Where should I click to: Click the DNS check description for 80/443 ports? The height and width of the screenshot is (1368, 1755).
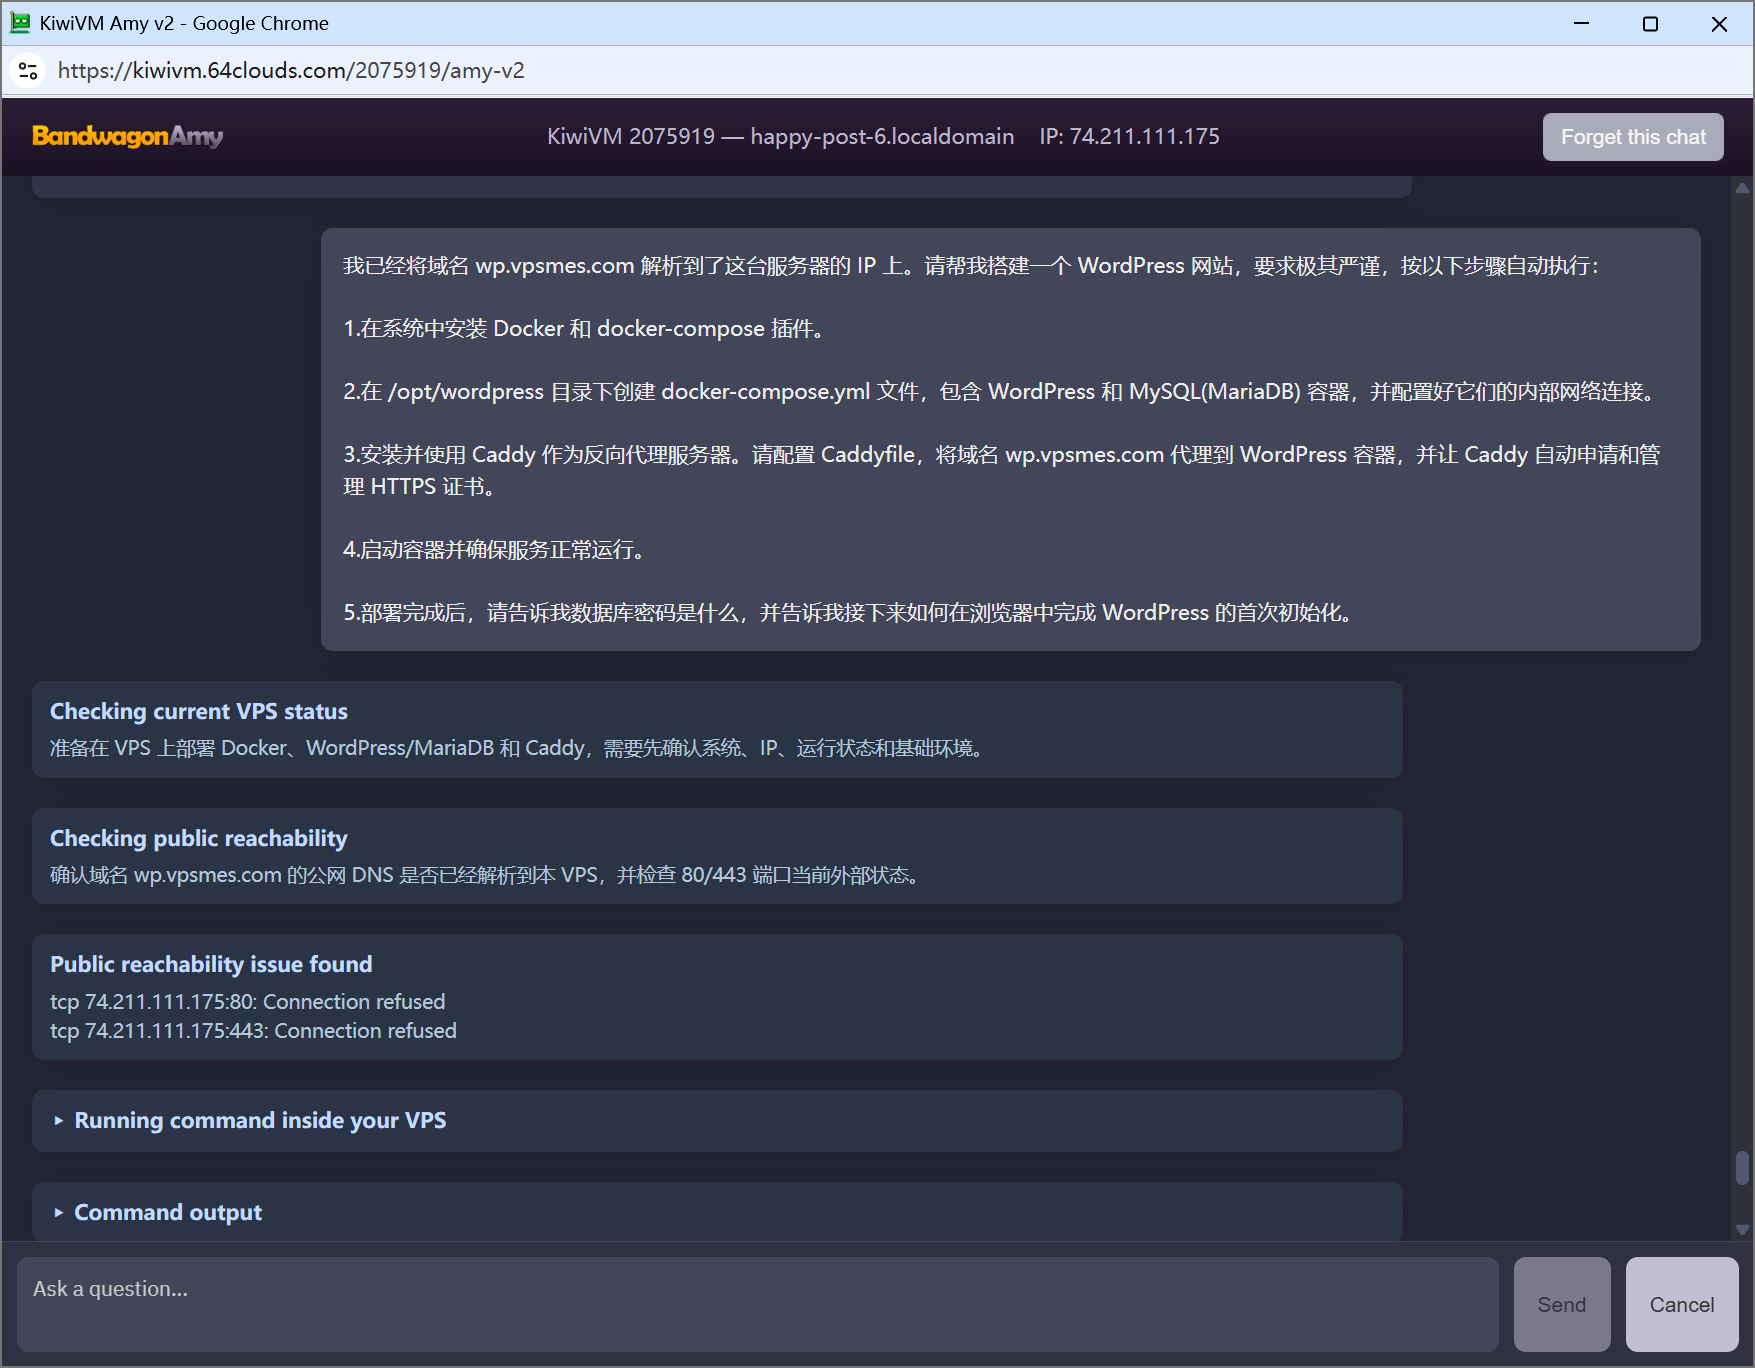[x=487, y=875]
